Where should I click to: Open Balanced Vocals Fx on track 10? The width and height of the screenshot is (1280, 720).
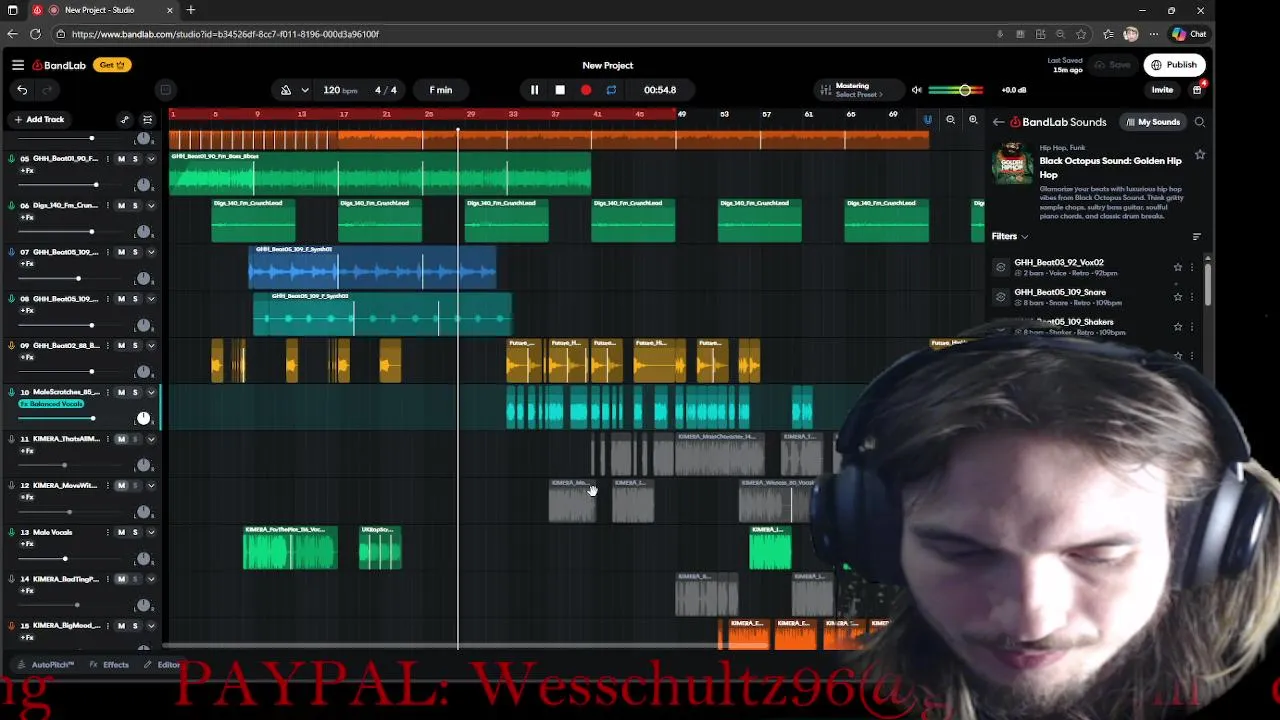[x=51, y=404]
